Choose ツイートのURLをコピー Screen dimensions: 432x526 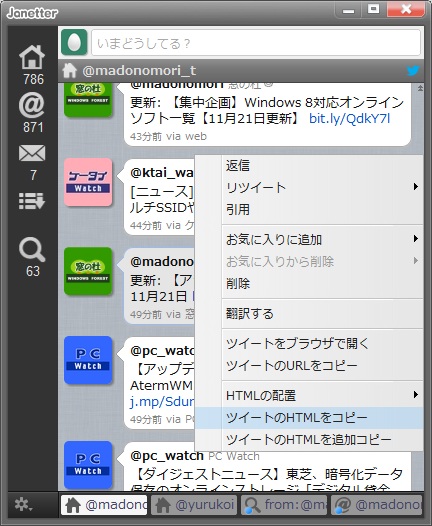(309, 365)
